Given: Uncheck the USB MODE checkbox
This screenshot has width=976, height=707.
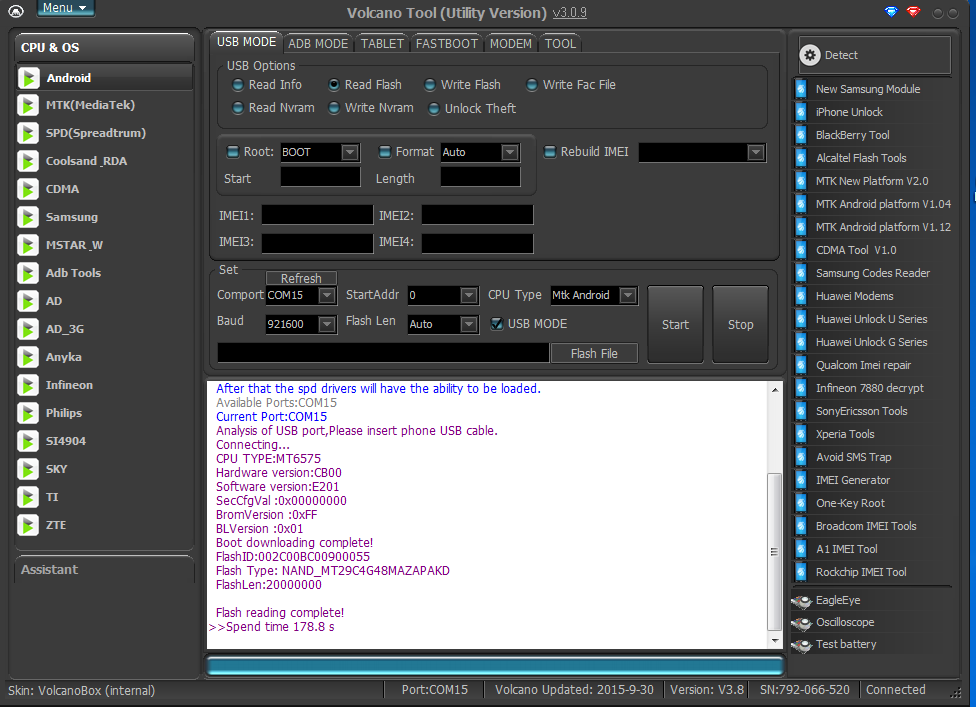Looking at the screenshot, I should pos(497,324).
